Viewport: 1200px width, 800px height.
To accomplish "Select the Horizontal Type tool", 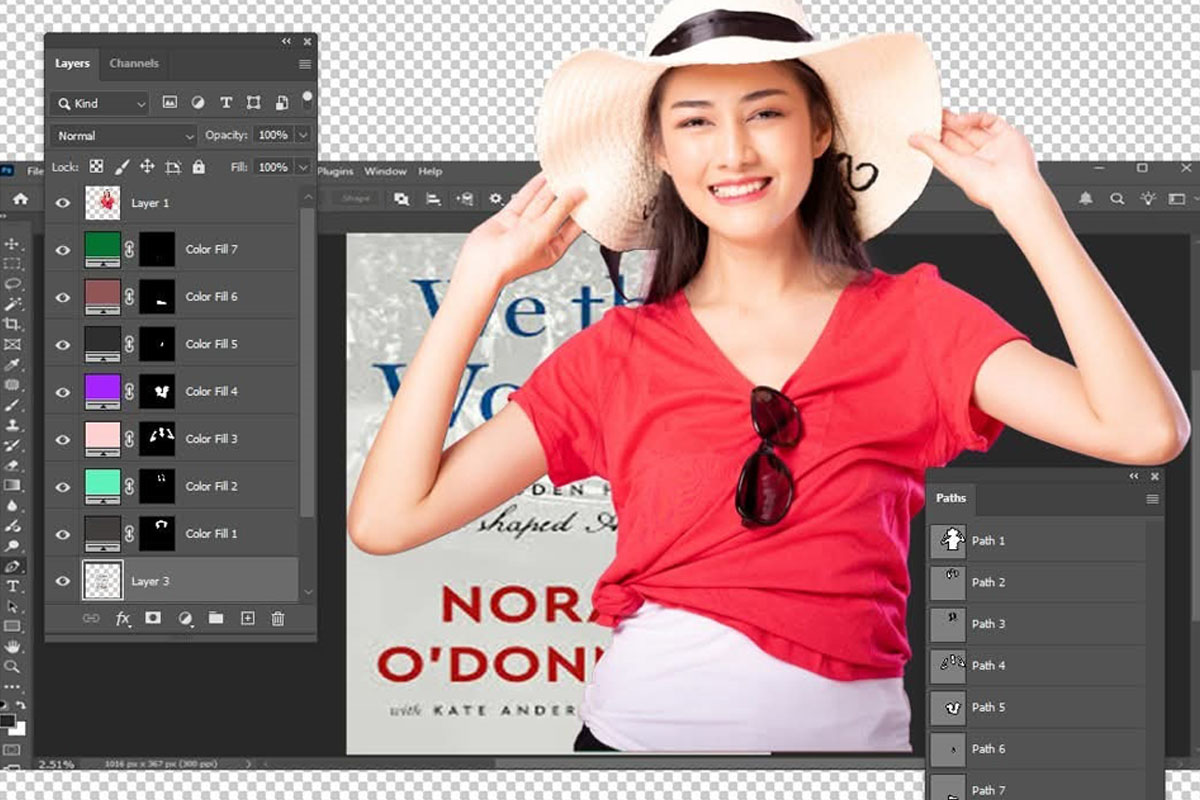I will 13,586.
